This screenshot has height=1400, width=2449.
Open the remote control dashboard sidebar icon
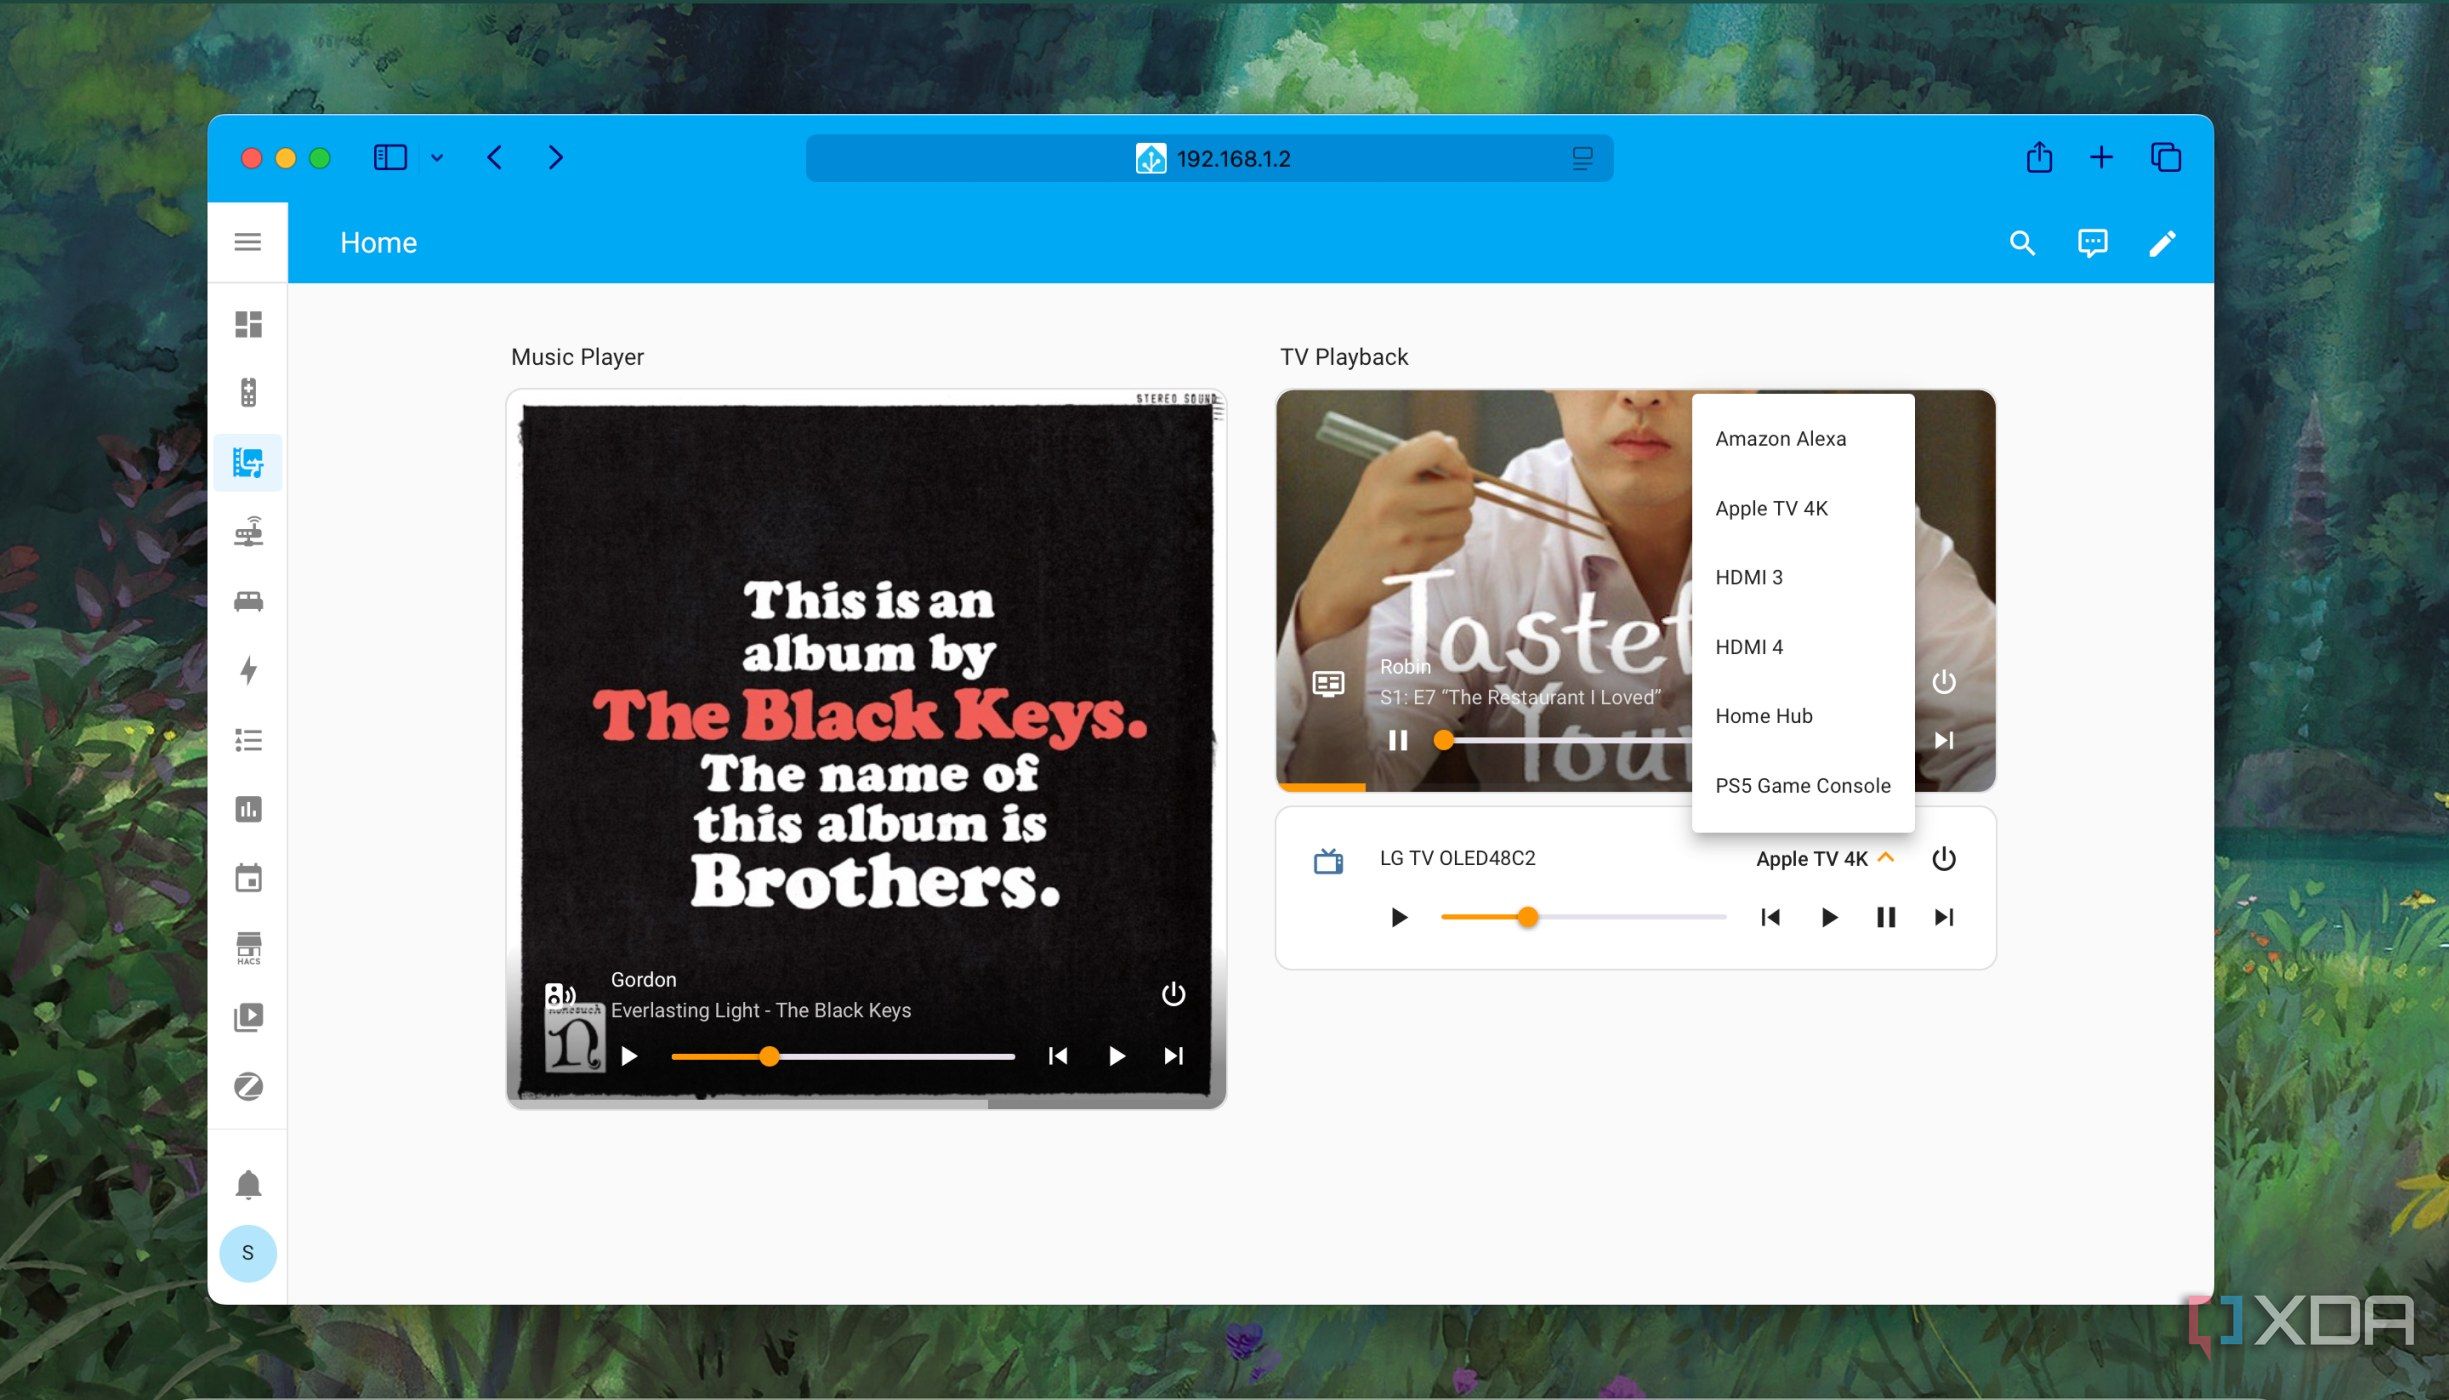(x=248, y=393)
